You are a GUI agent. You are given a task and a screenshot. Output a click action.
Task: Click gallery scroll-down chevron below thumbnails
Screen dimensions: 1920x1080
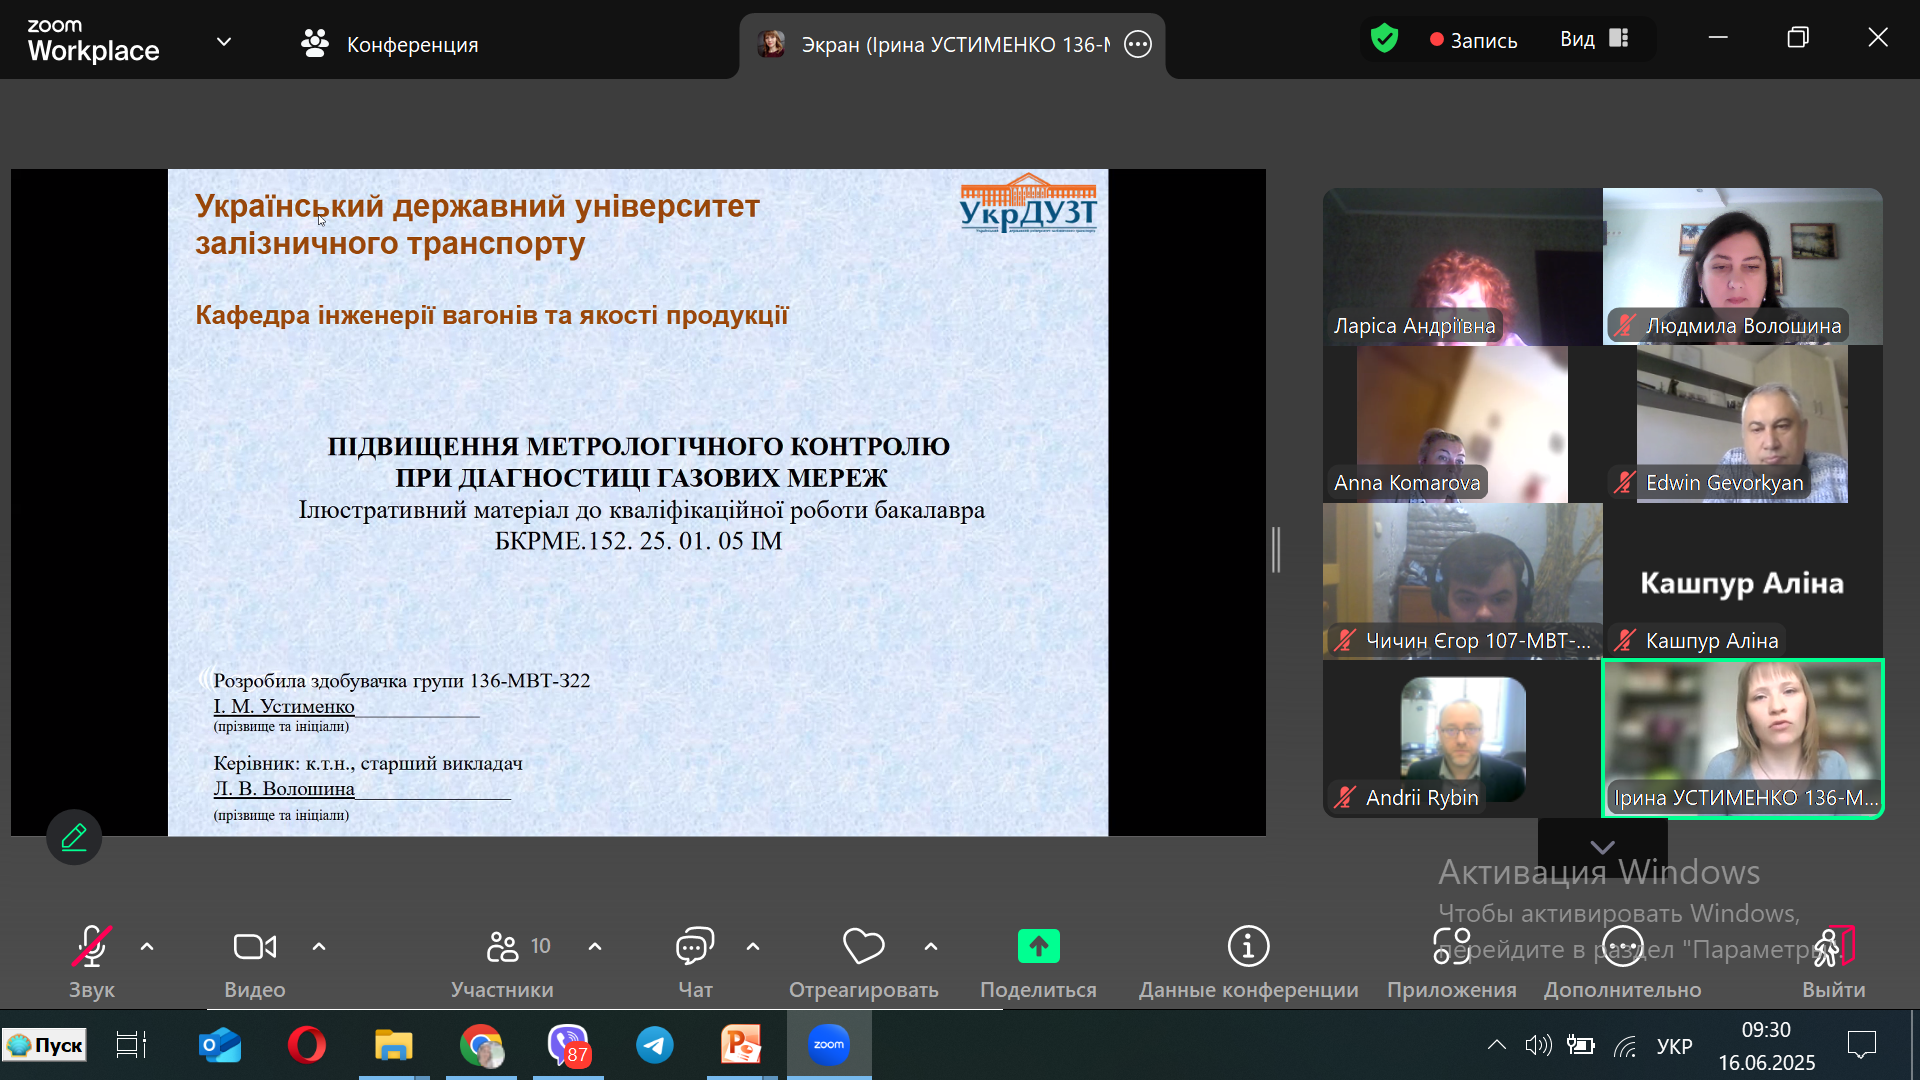1602,847
